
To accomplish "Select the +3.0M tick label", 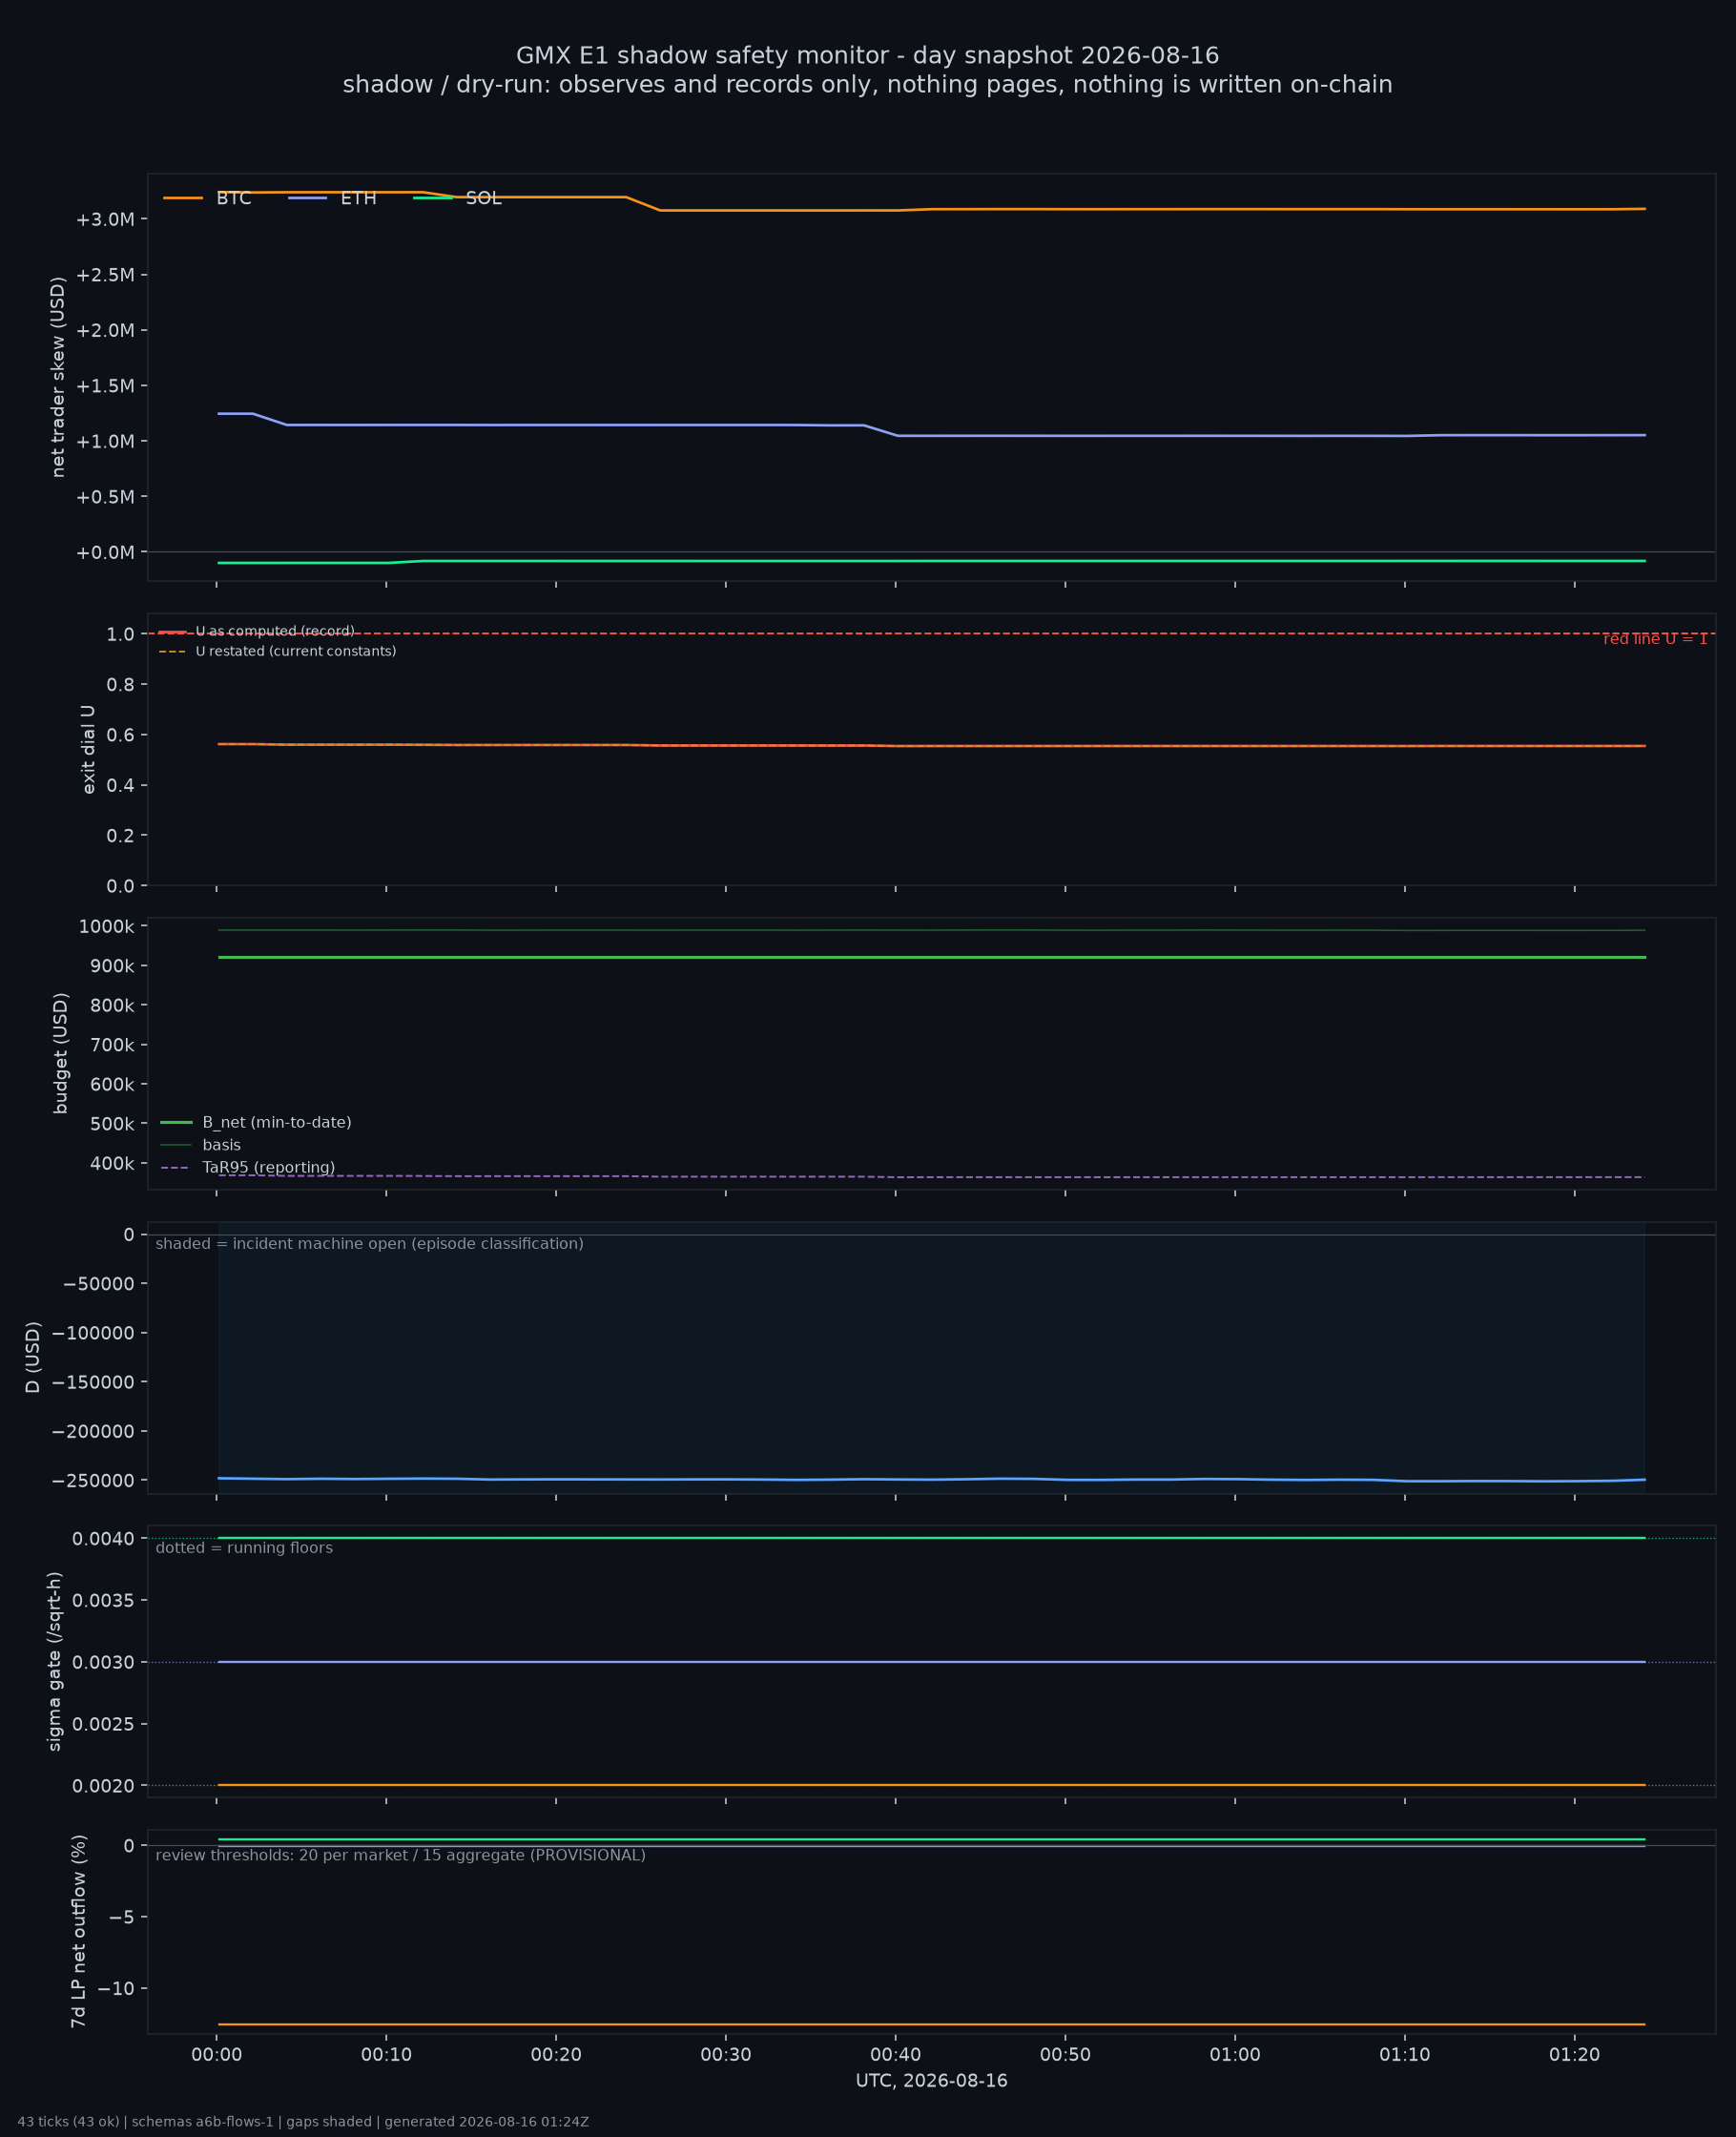I will pyautogui.click(x=105, y=219).
